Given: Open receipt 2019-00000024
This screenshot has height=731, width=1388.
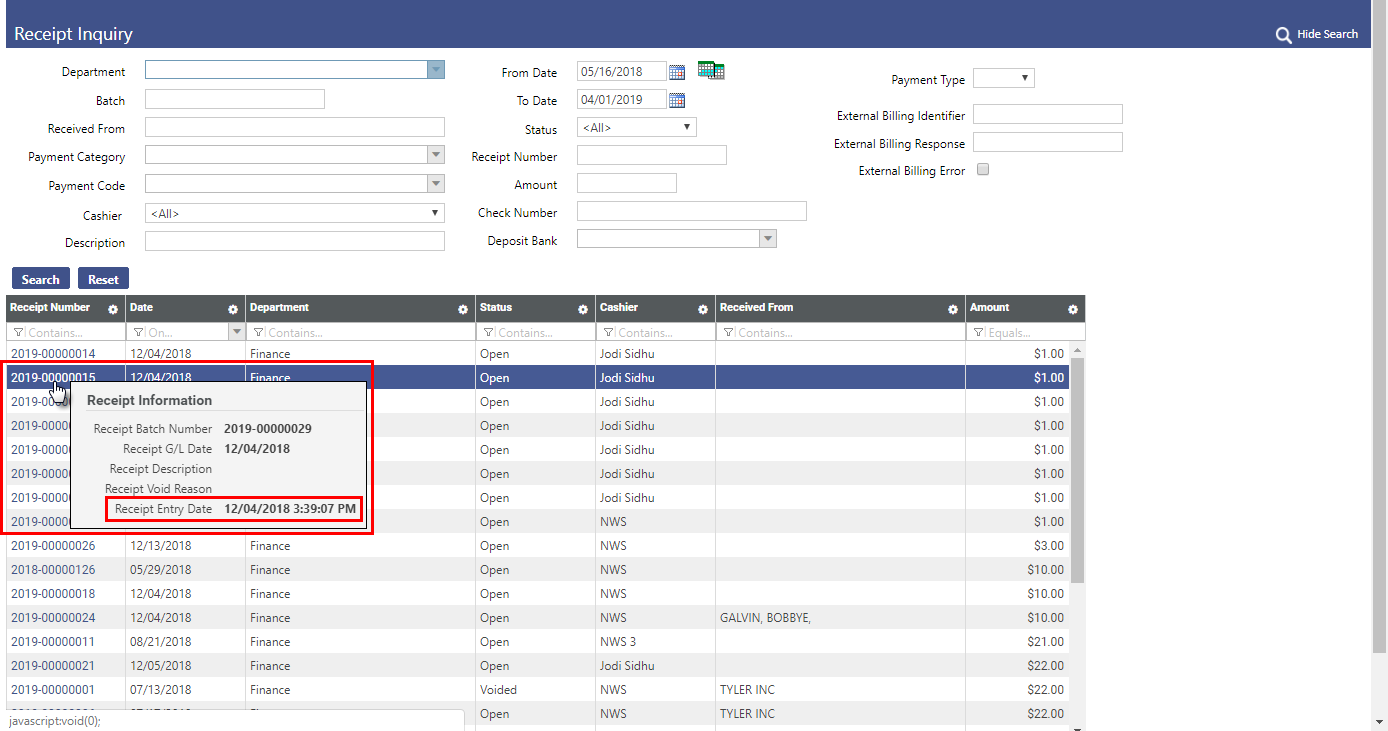Looking at the screenshot, I should tap(53, 618).
